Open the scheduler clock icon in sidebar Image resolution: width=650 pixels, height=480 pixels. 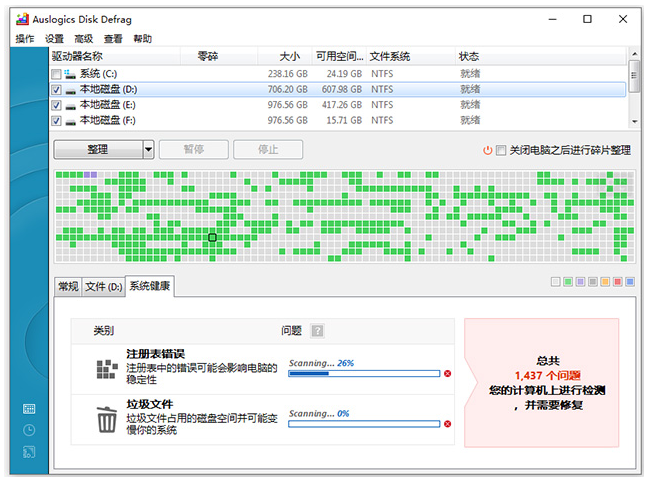(x=29, y=430)
